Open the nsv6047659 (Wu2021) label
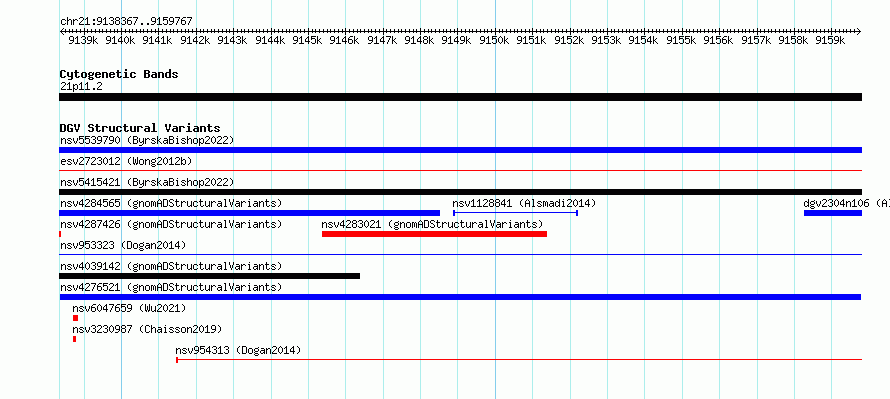The width and height of the screenshot is (890, 399). [x=129, y=308]
